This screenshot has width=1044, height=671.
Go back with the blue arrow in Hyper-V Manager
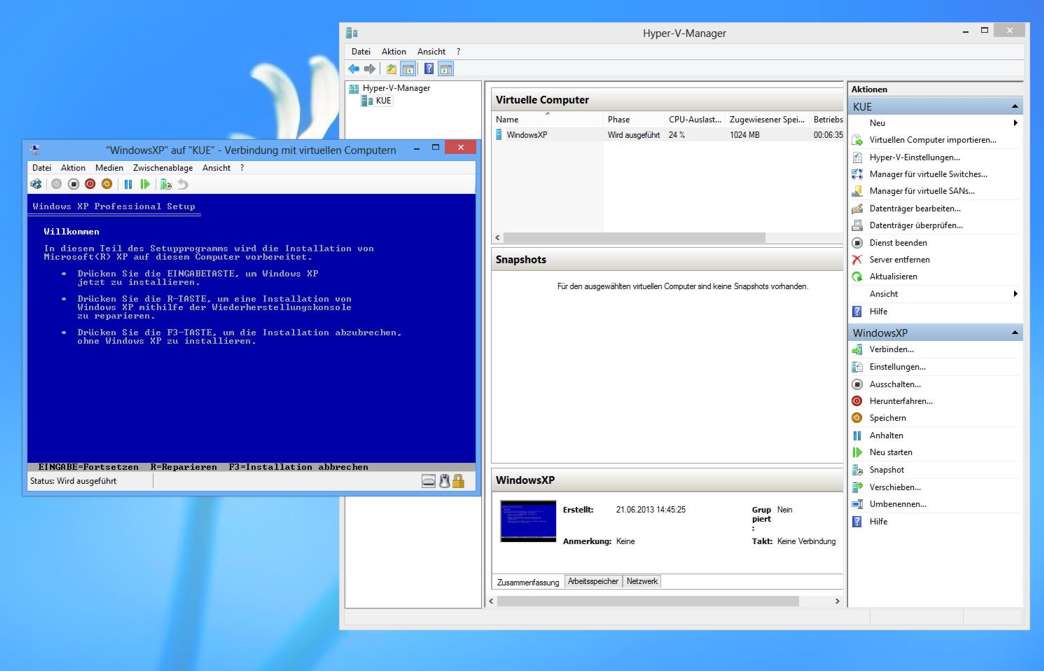[354, 69]
